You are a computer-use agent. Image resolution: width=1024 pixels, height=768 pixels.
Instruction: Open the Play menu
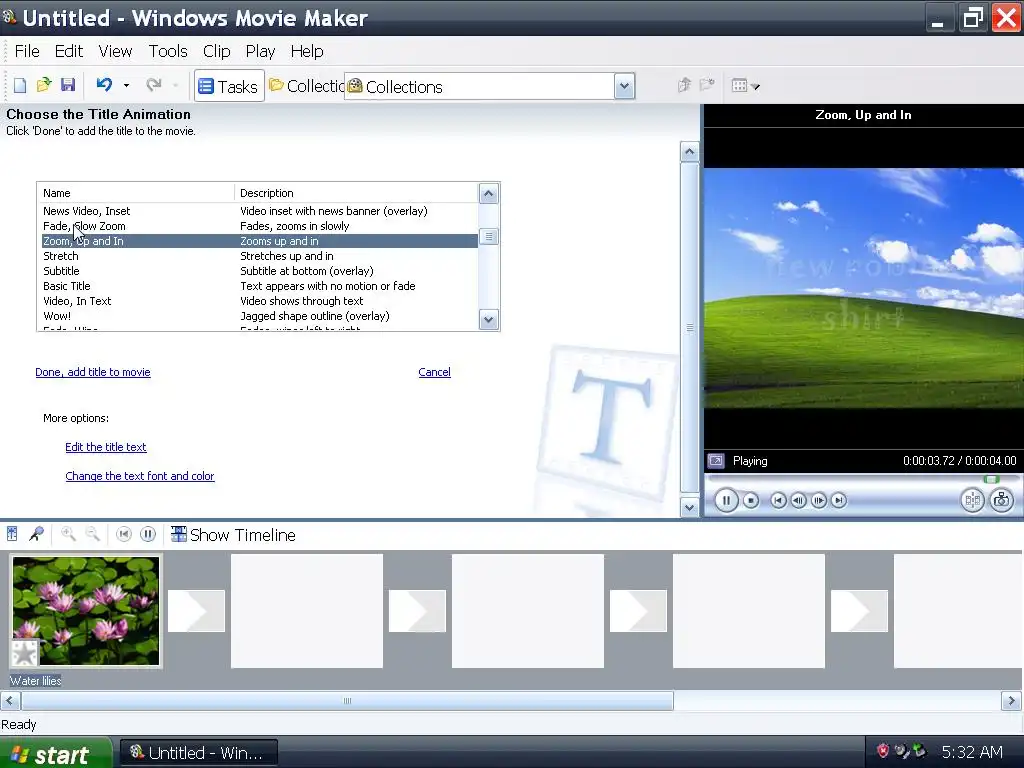260,51
